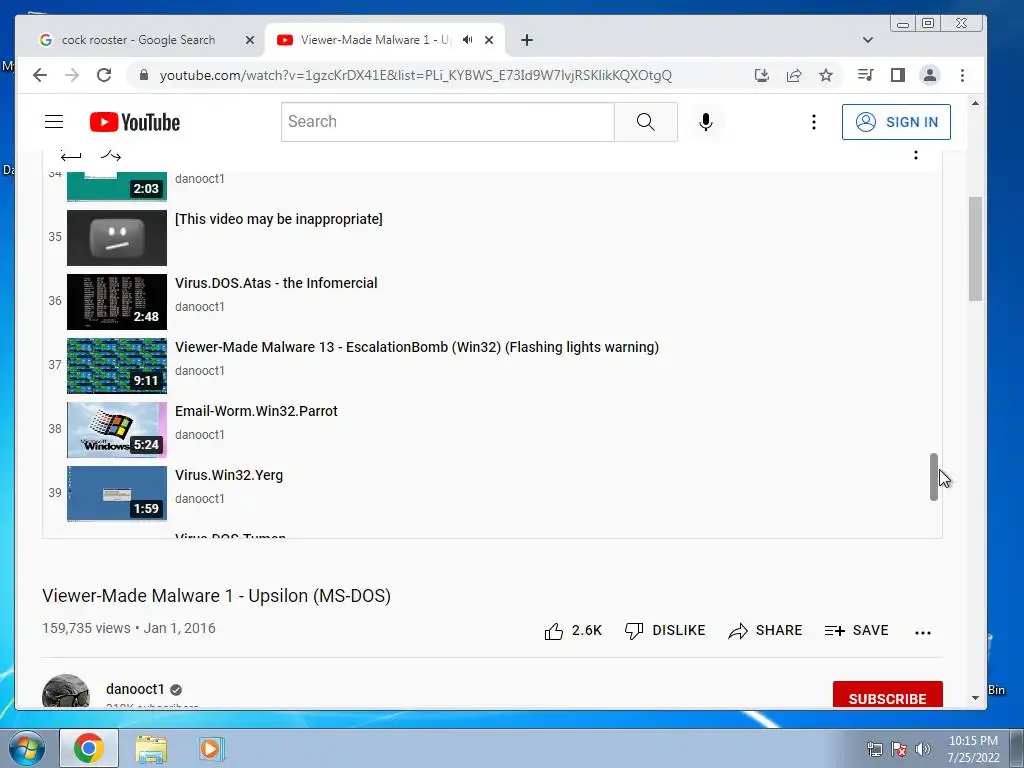The width and height of the screenshot is (1024, 768).
Task: Expand the tab search chevron
Action: click(868, 40)
